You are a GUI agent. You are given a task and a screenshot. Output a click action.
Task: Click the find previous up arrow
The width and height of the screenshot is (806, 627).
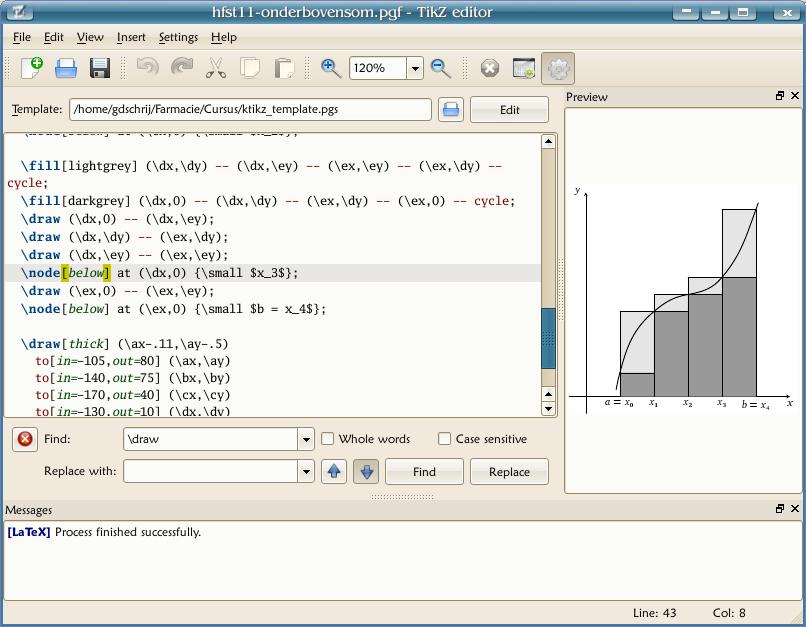[334, 471]
